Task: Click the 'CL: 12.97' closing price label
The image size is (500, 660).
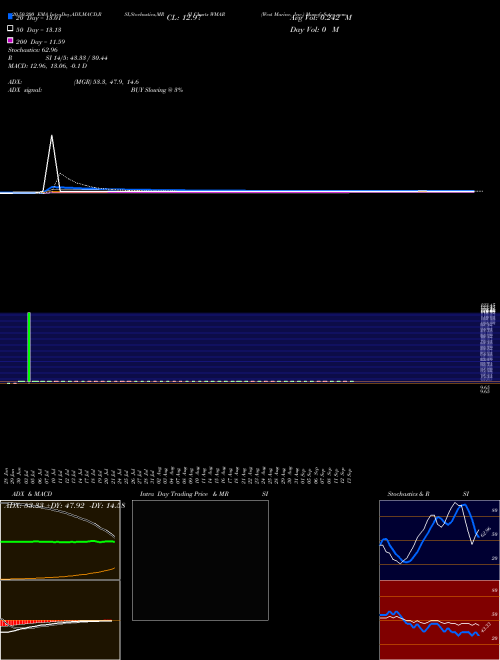Action: tap(184, 18)
